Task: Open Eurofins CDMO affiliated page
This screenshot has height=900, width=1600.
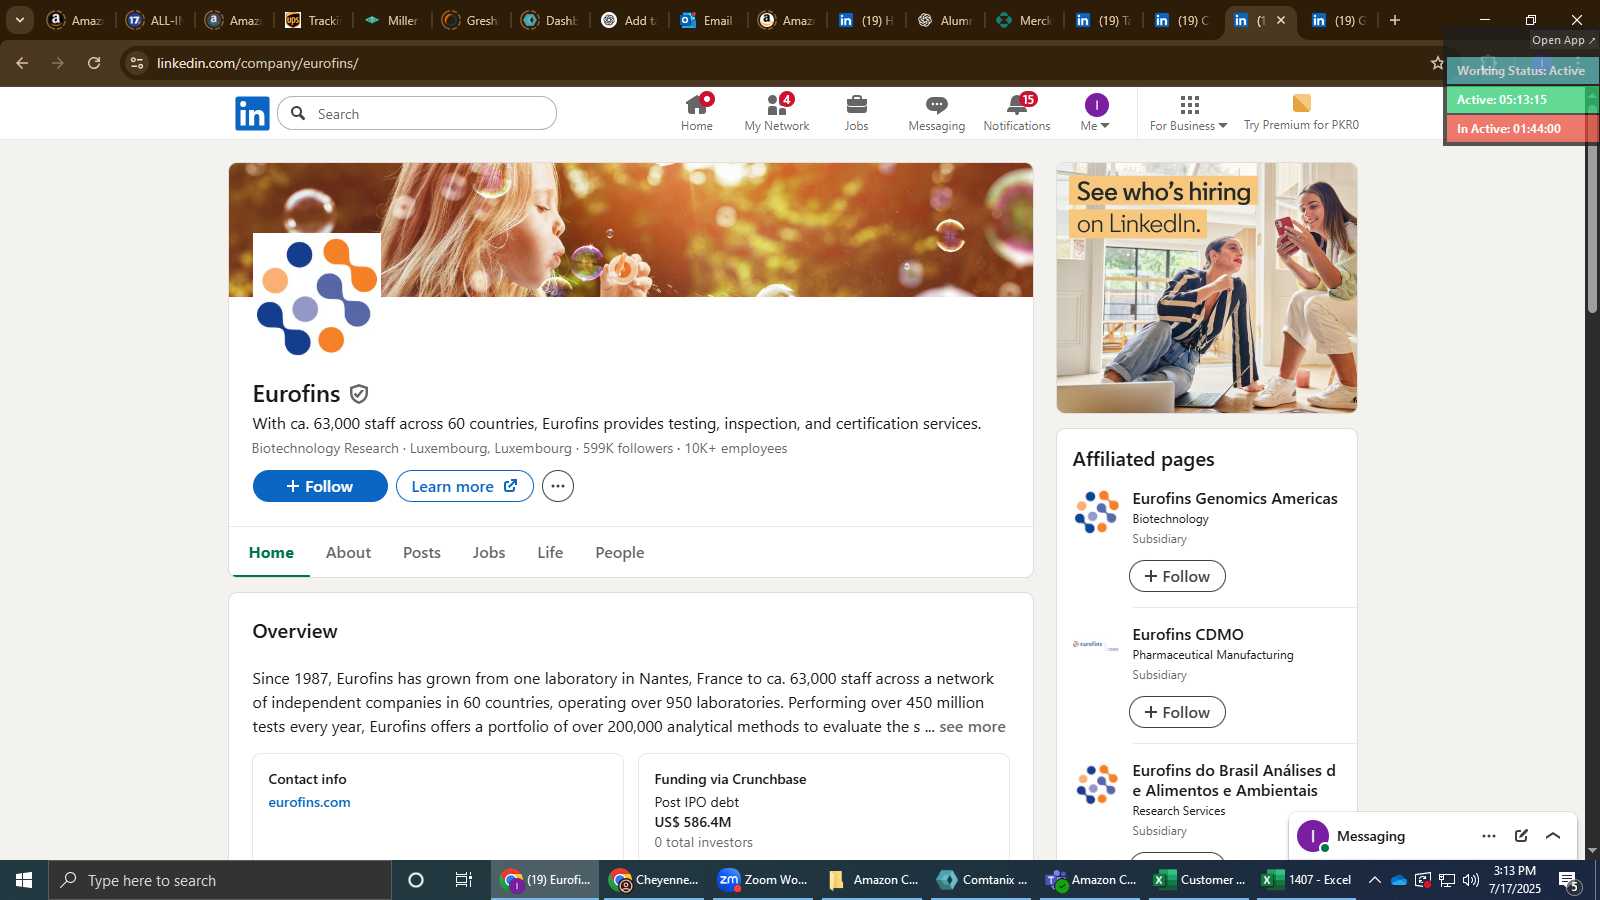Action: [x=1188, y=634]
